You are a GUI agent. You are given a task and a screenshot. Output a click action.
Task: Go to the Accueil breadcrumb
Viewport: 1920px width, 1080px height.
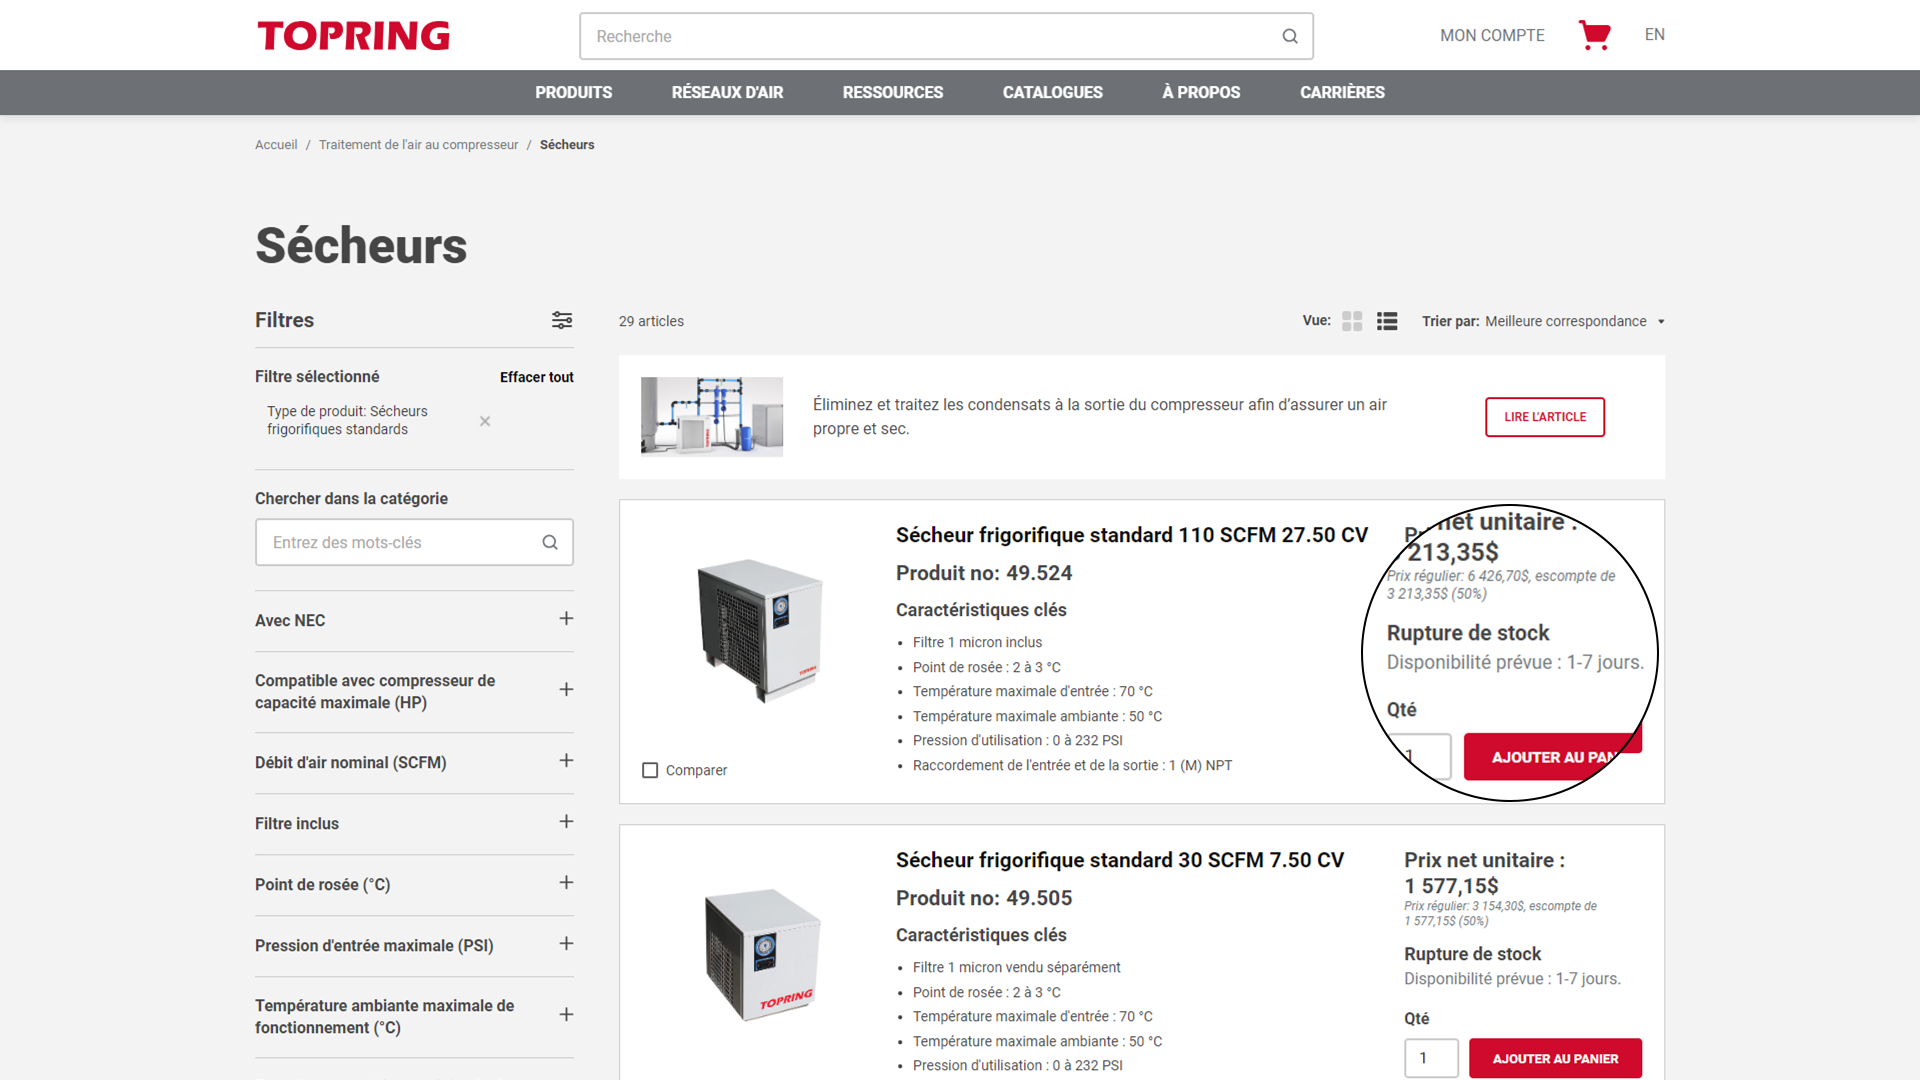coord(276,145)
